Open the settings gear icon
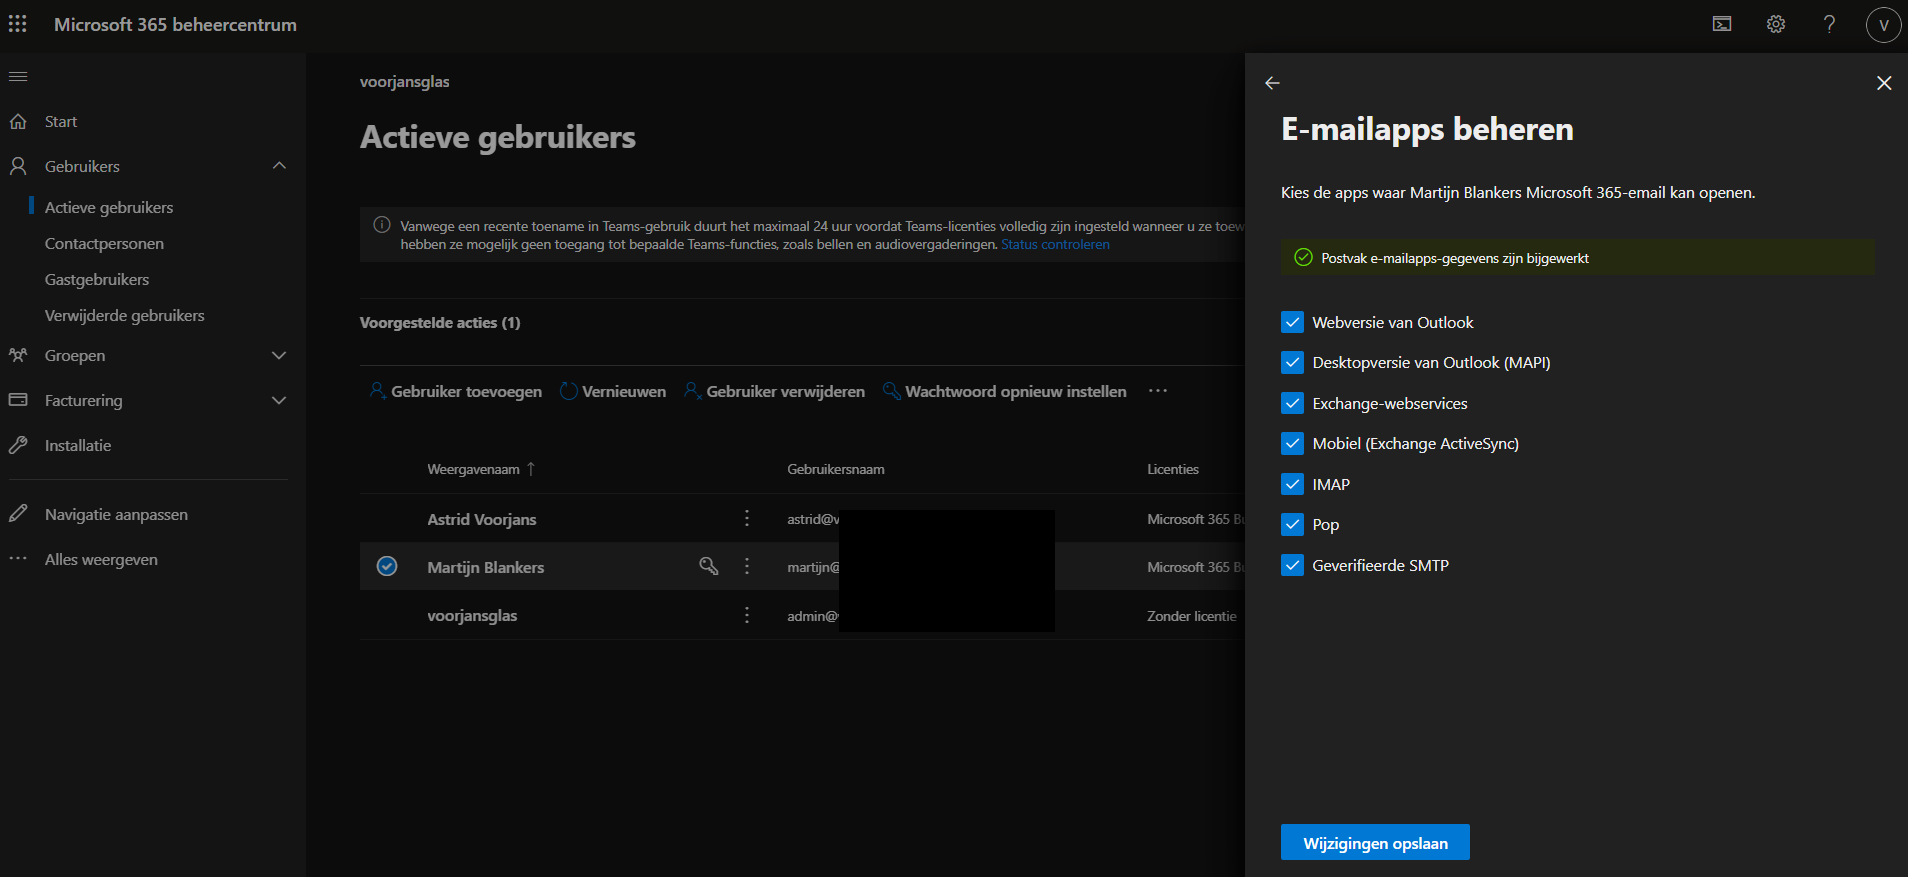This screenshot has height=877, width=1908. point(1776,24)
